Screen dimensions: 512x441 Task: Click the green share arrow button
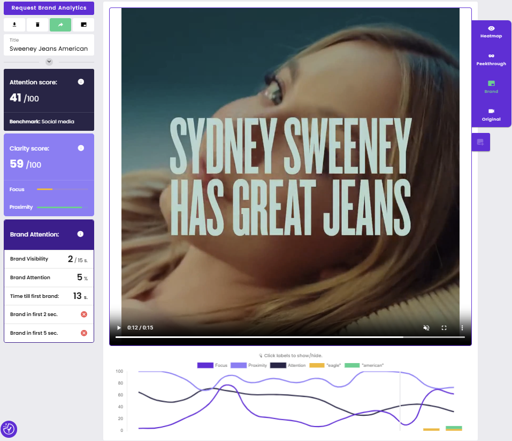tap(60, 25)
